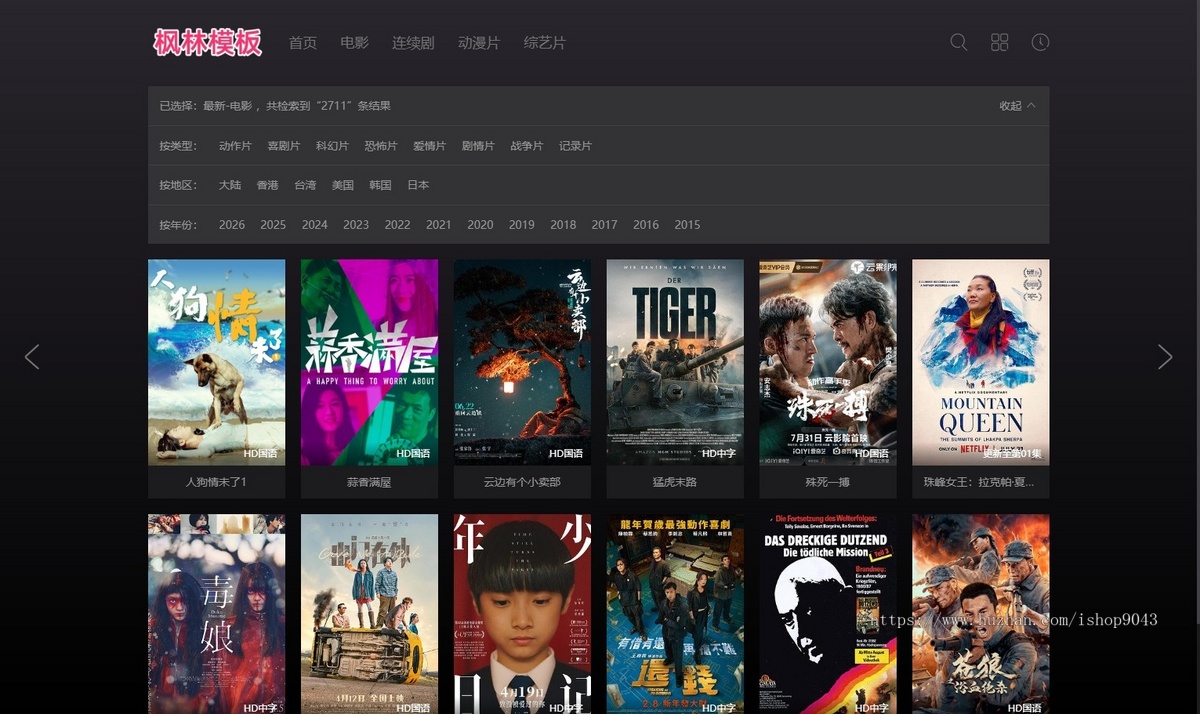1200x714 pixels.
Task: Filter by year 2021
Action: tap(439, 225)
